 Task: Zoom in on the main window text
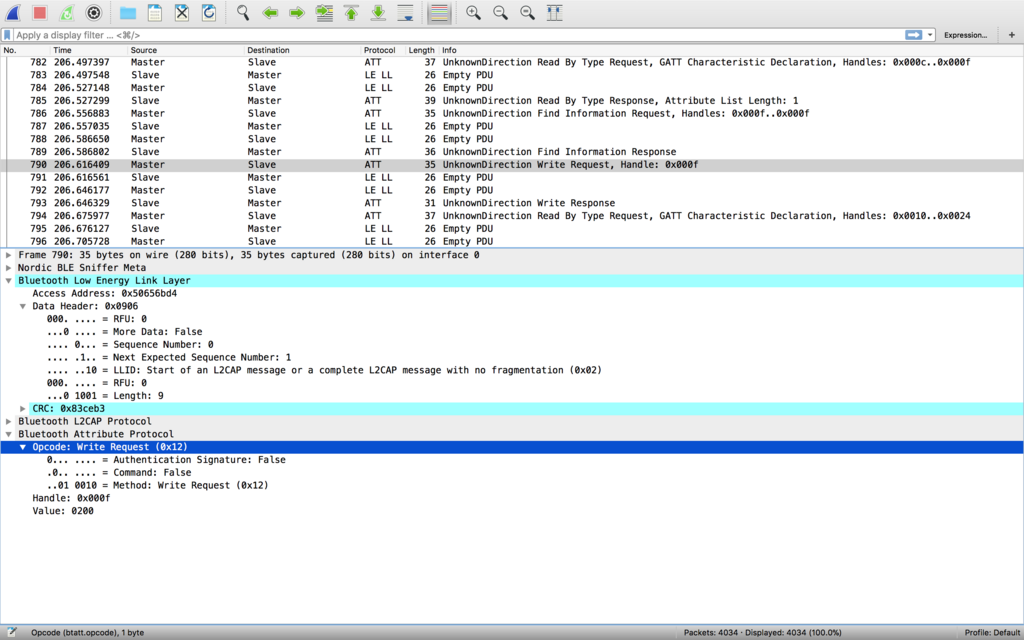[473, 12]
